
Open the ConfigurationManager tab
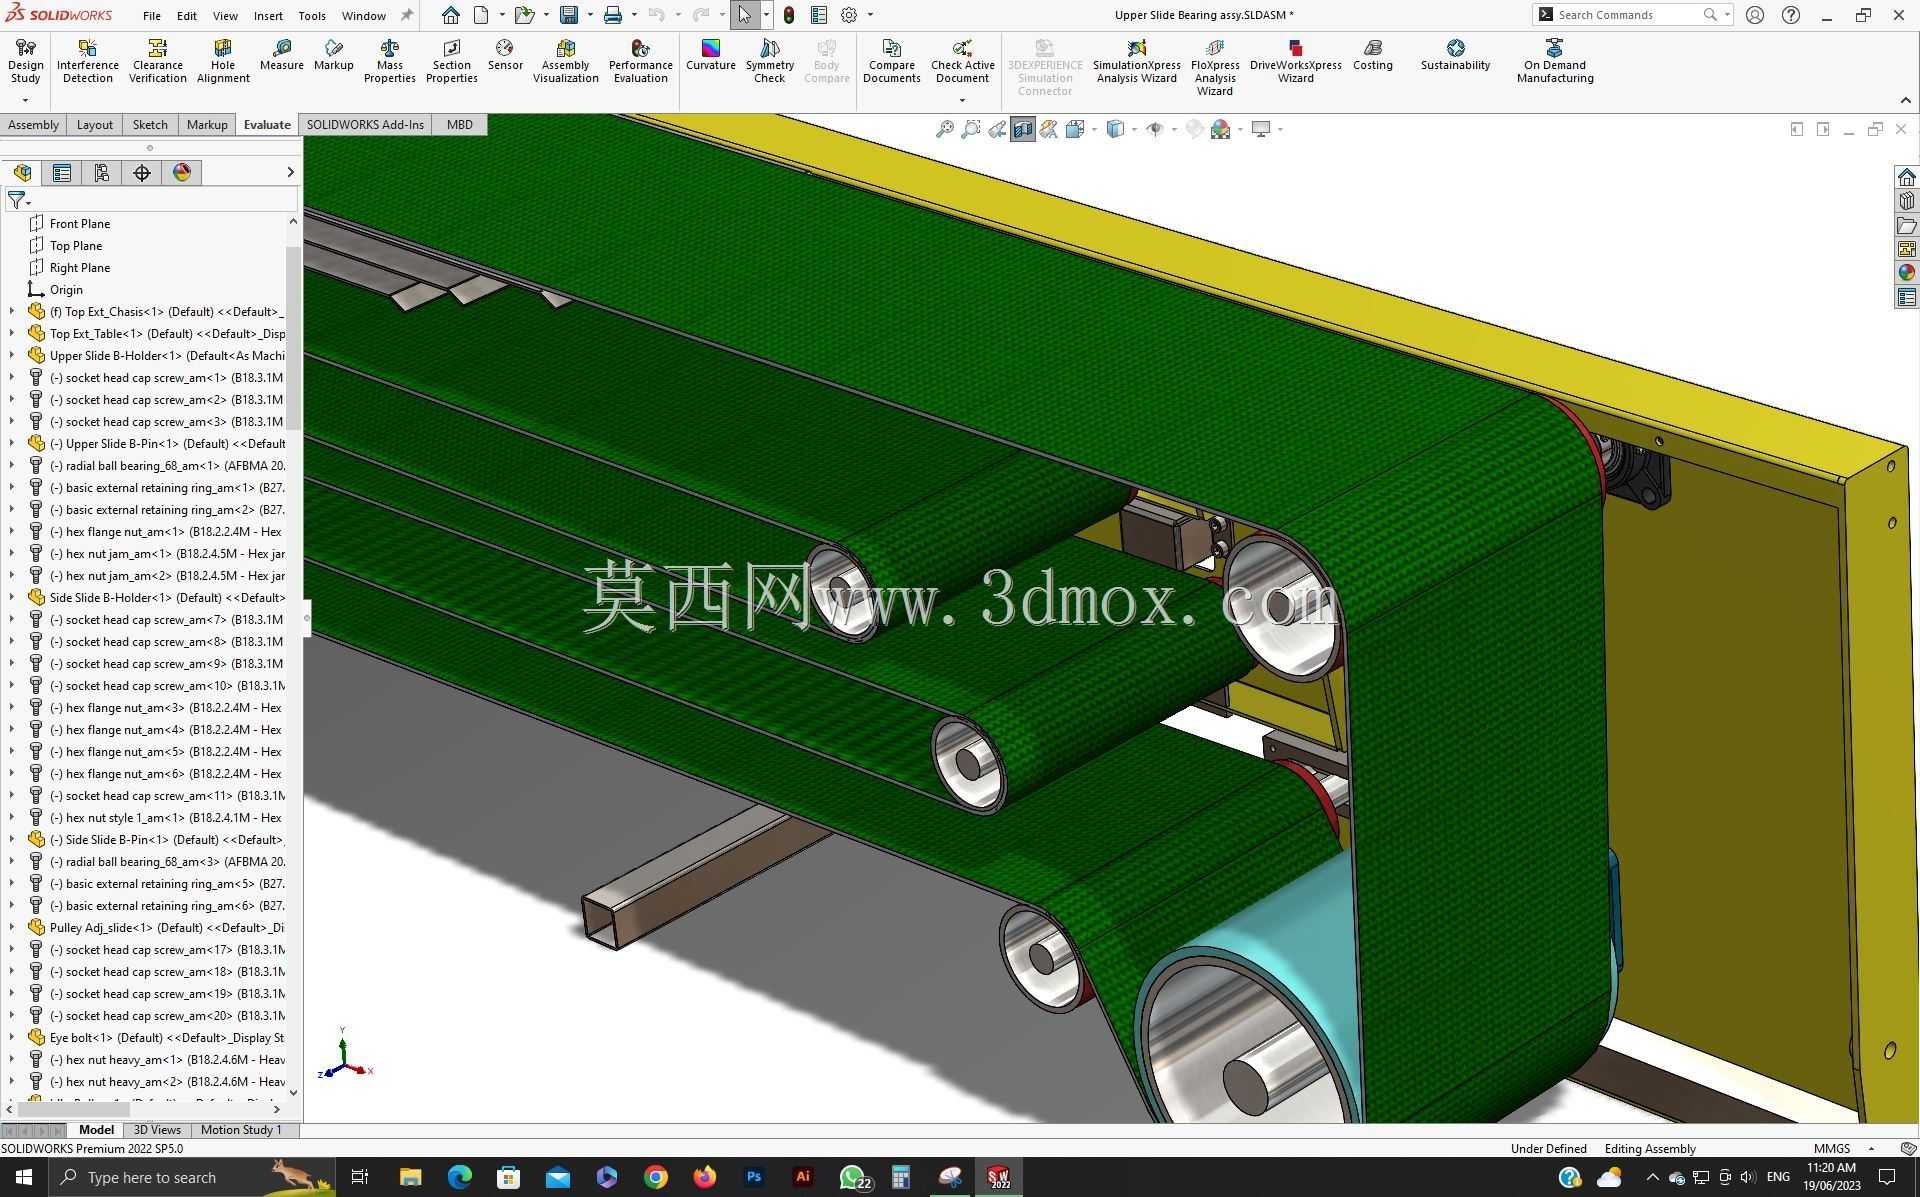[102, 173]
